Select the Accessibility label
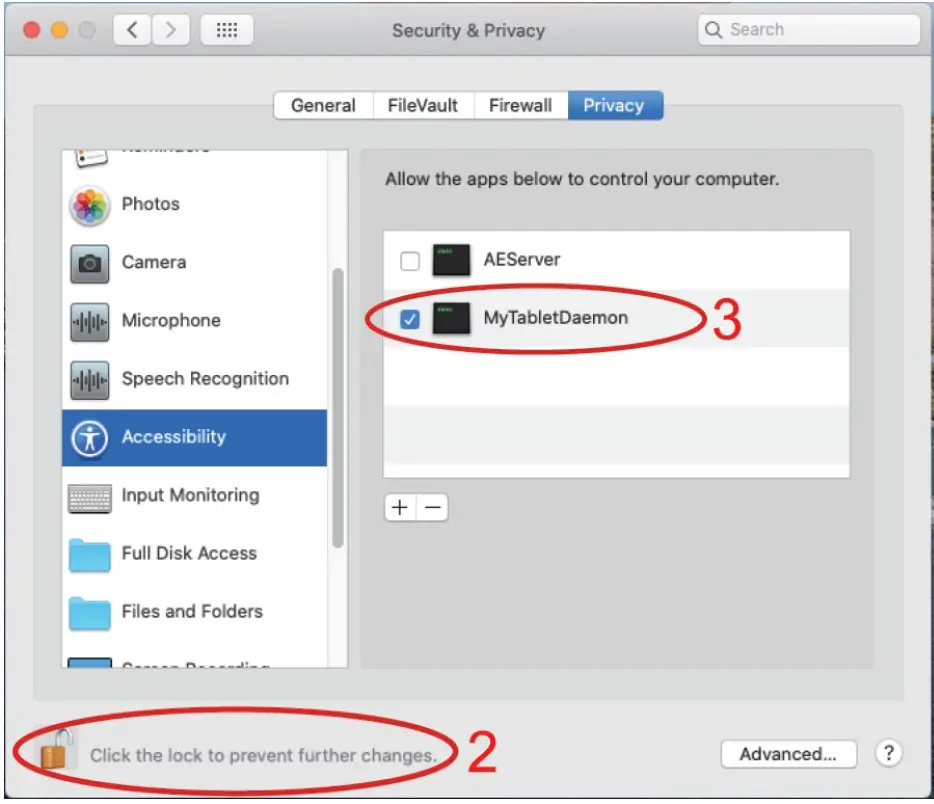 pyautogui.click(x=174, y=437)
